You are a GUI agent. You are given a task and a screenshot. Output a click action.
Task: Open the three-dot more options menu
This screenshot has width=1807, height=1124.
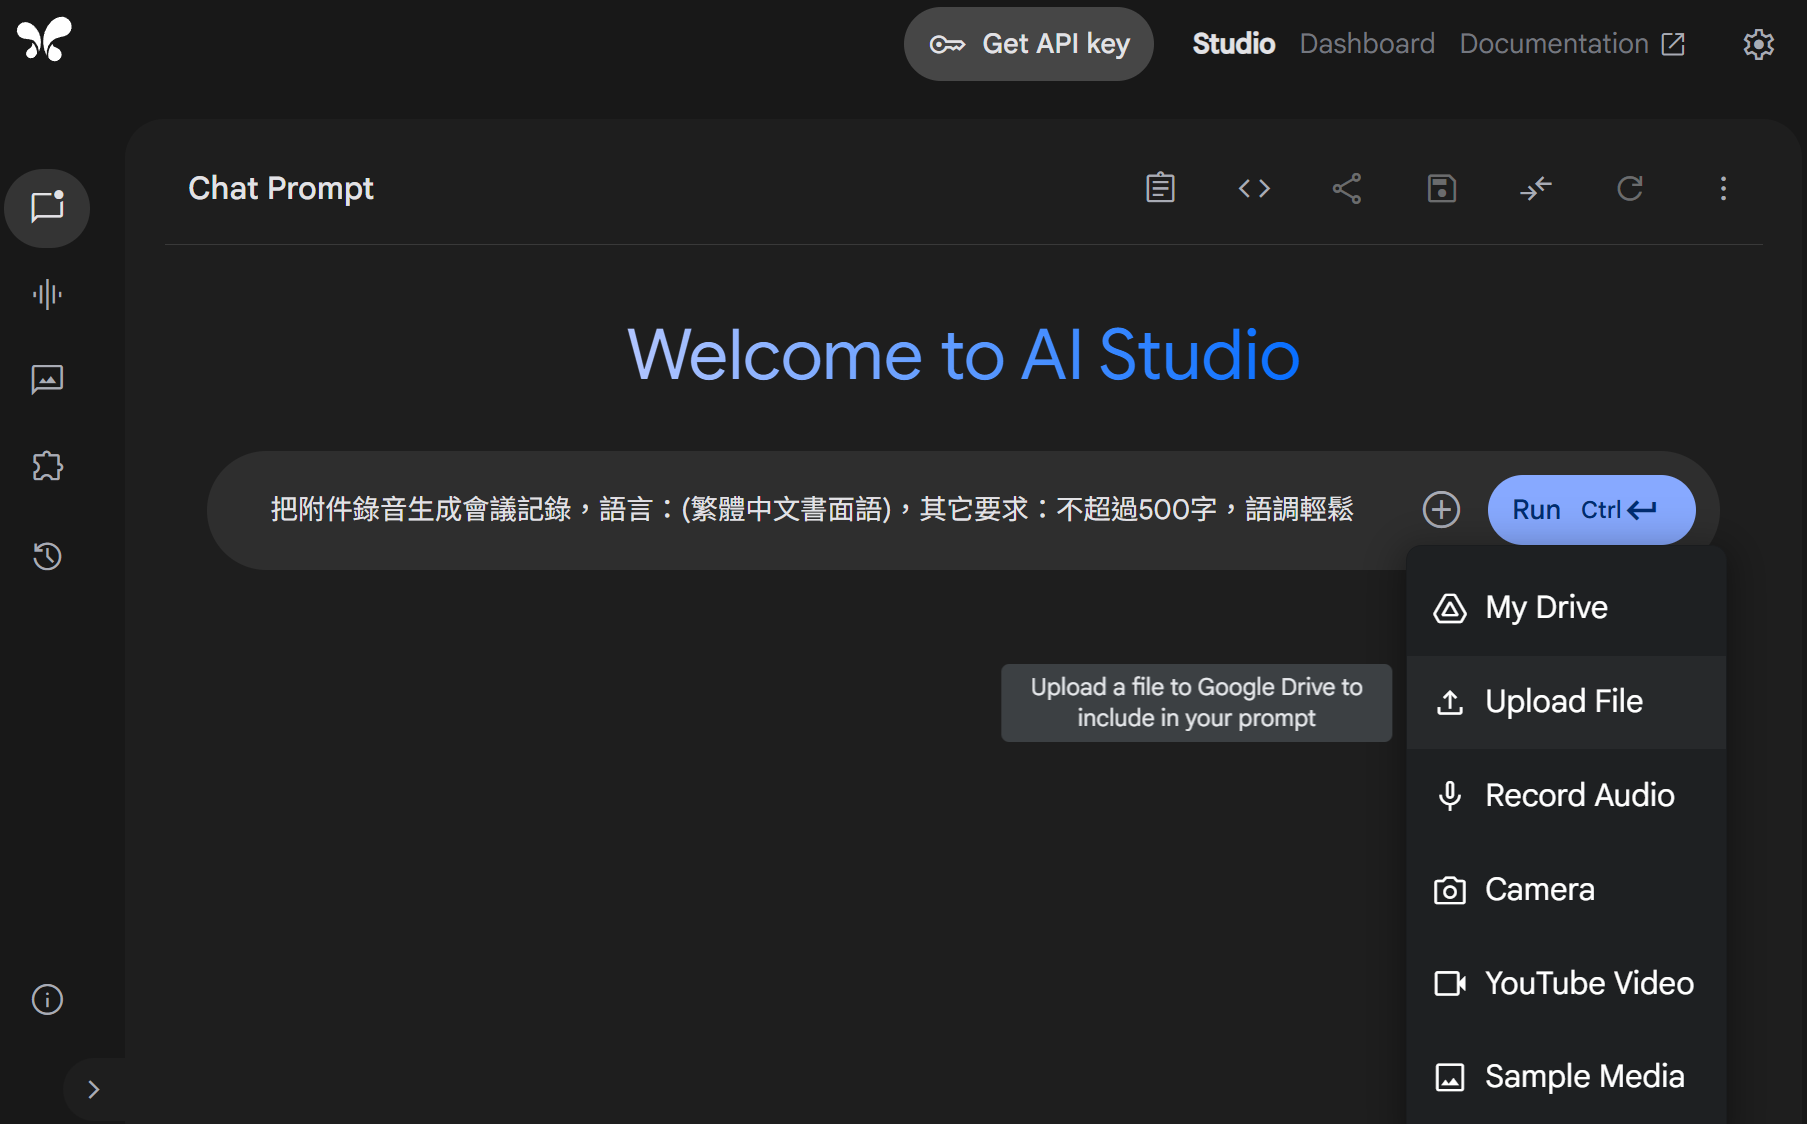coord(1723,188)
